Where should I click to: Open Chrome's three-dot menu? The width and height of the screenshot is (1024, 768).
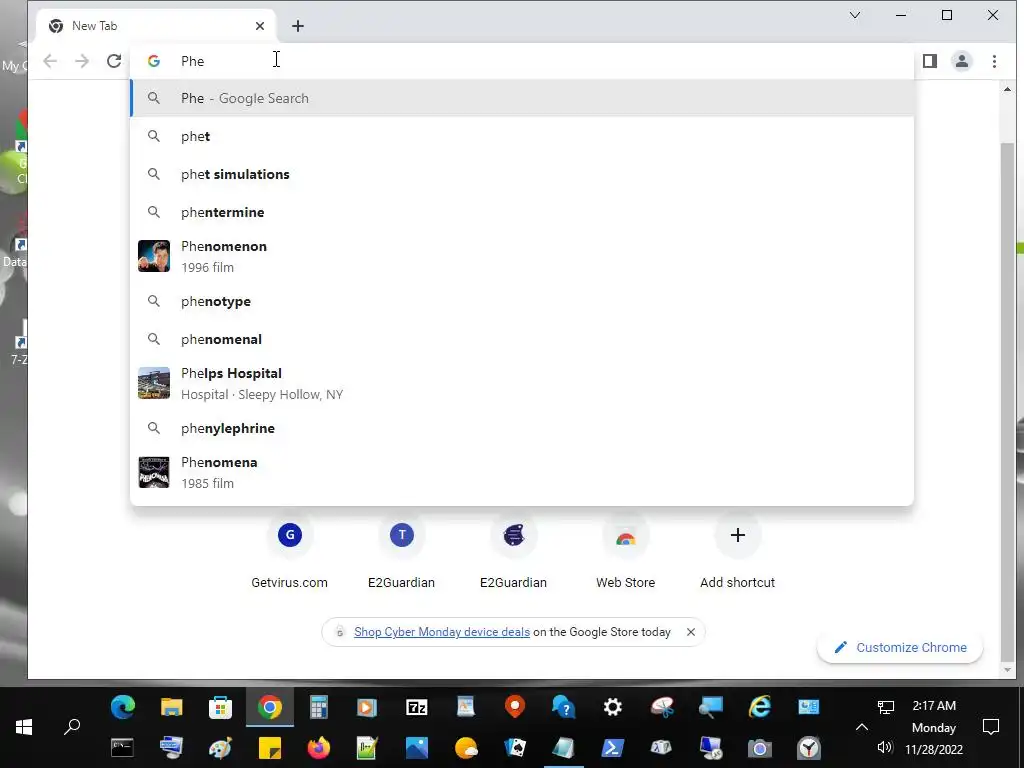(x=994, y=61)
